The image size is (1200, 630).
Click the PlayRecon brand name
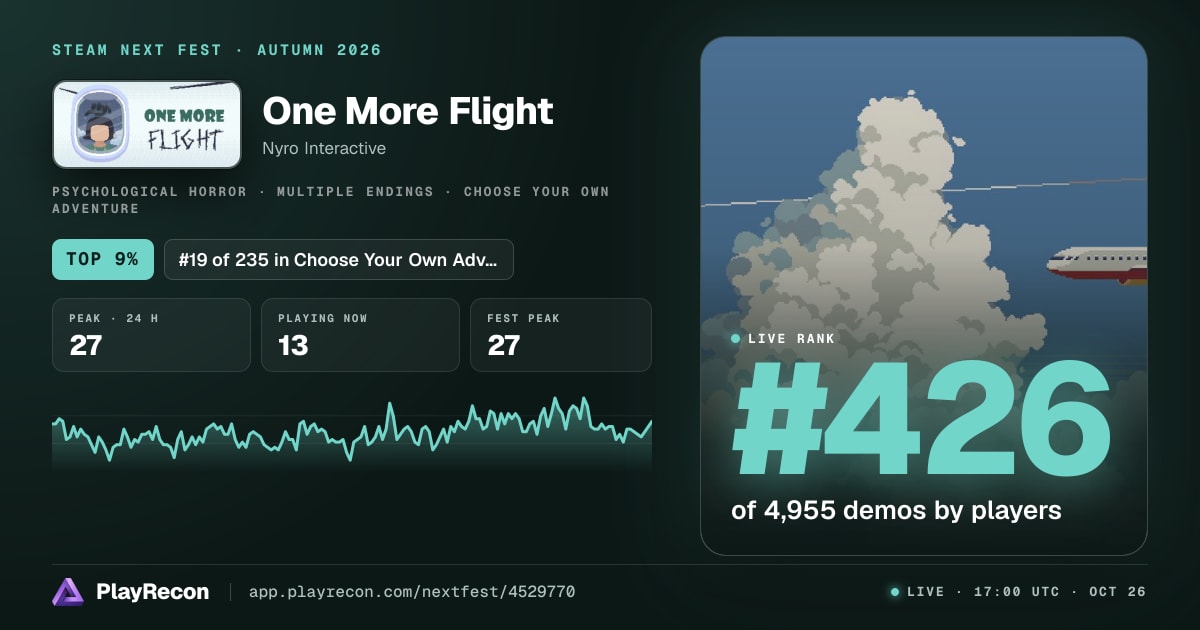point(153,592)
